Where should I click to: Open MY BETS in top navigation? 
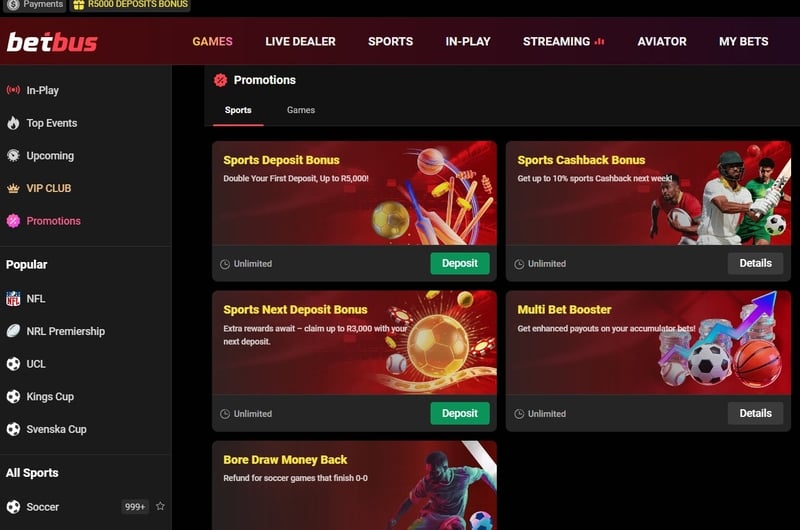(x=743, y=41)
